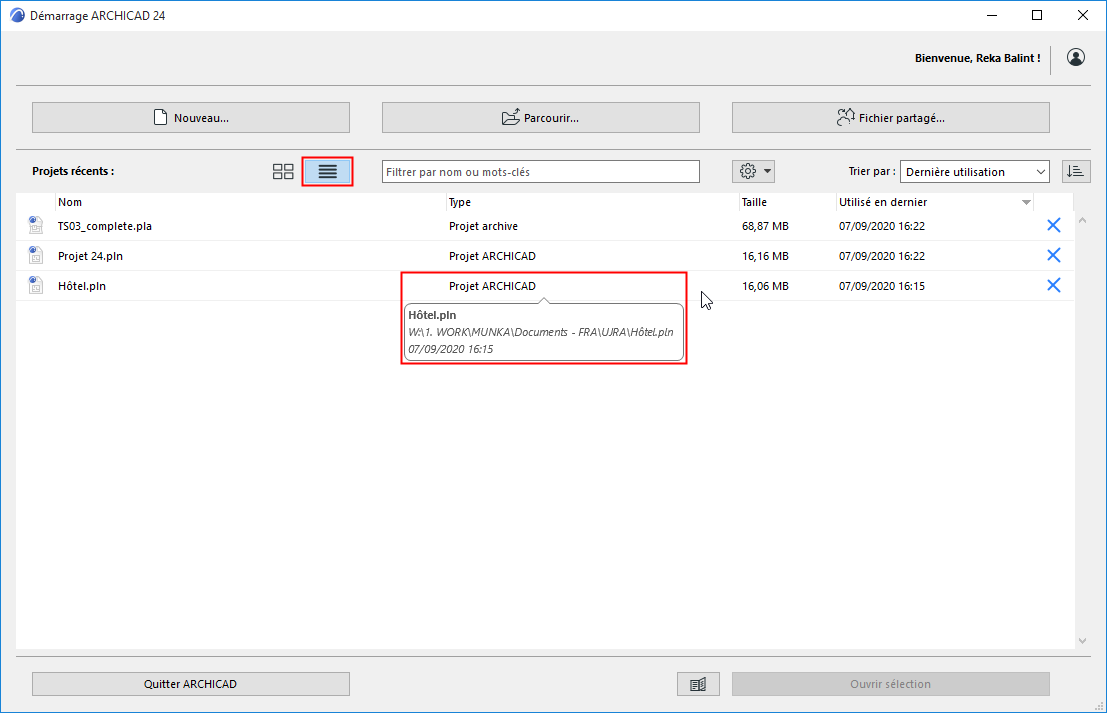The width and height of the screenshot is (1107, 713).
Task: Open the Trier par dropdown
Action: coord(975,172)
